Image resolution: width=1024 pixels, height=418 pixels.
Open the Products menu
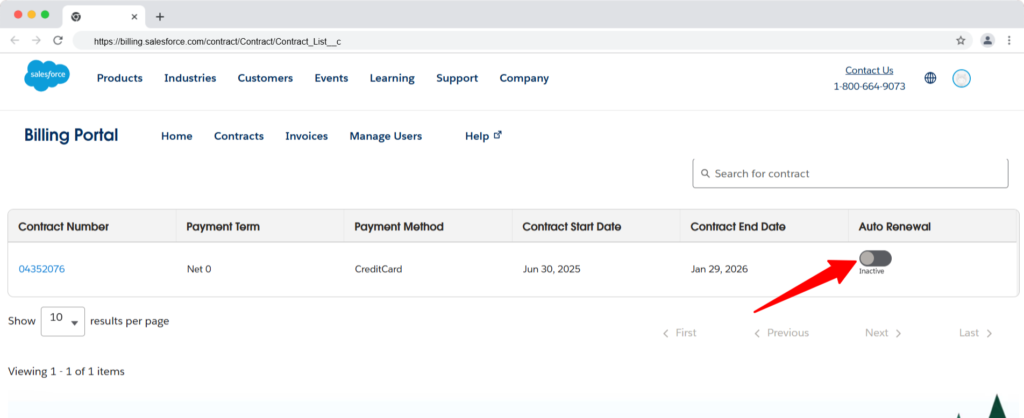click(x=120, y=78)
